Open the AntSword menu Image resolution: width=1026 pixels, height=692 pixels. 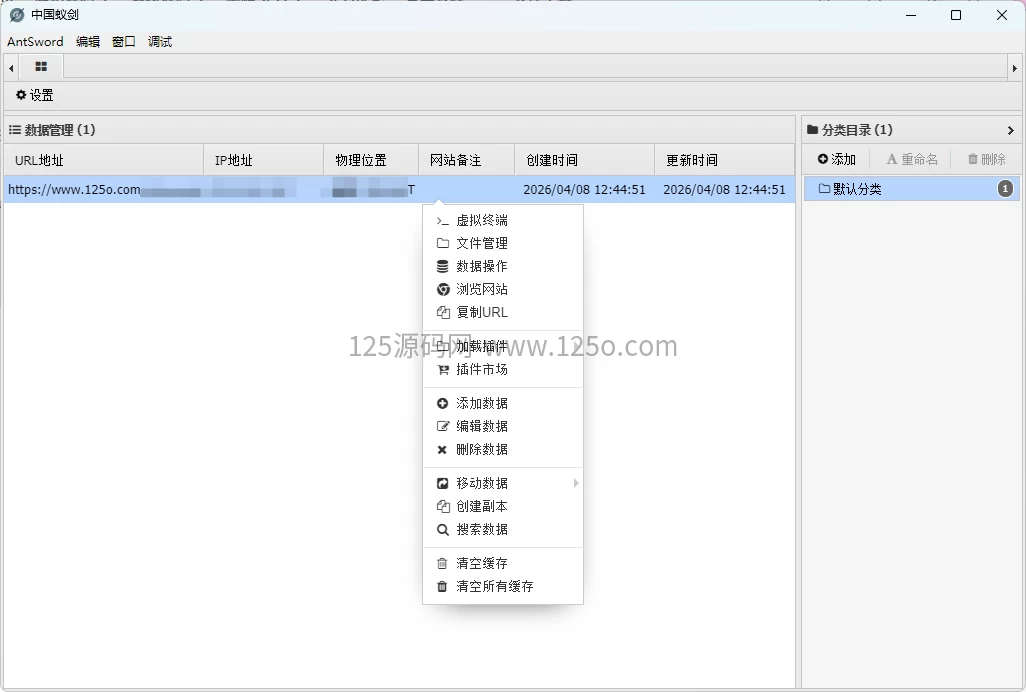pyautogui.click(x=35, y=42)
